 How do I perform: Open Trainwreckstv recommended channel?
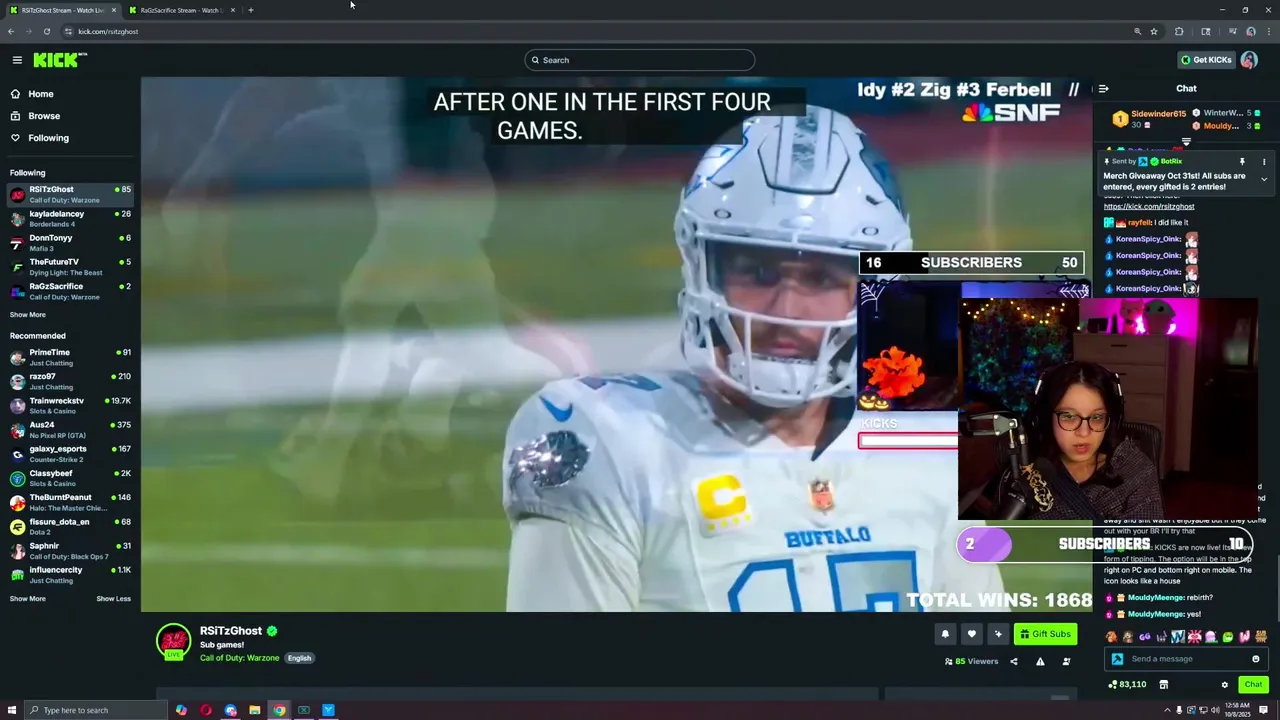pyautogui.click(x=70, y=405)
